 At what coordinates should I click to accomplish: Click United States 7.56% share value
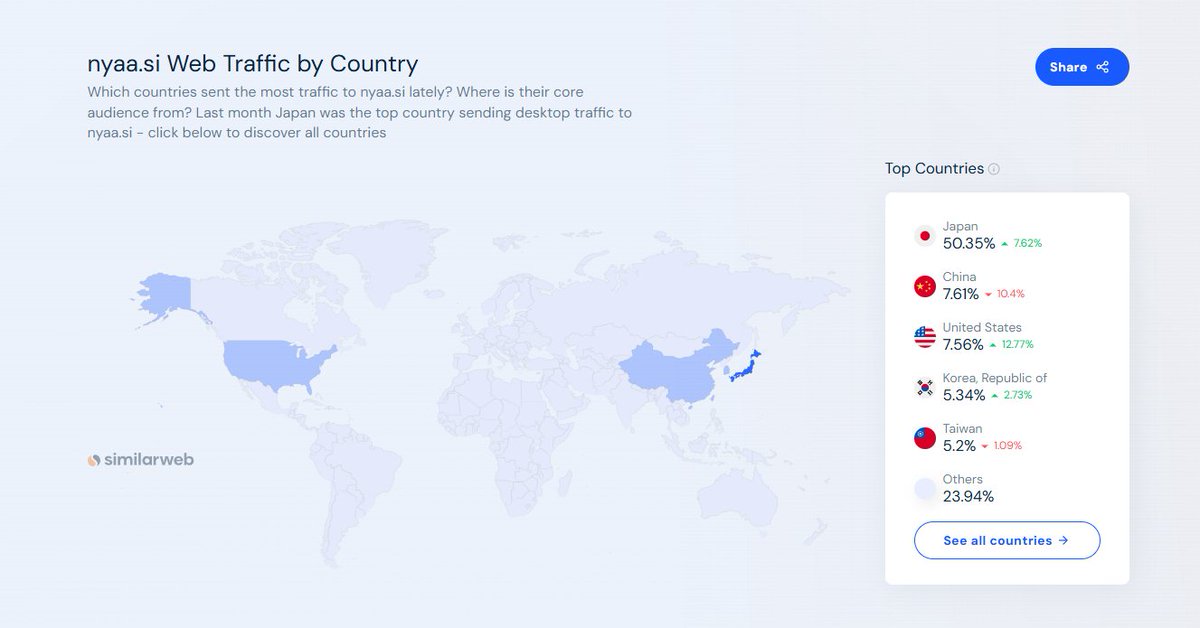point(963,344)
